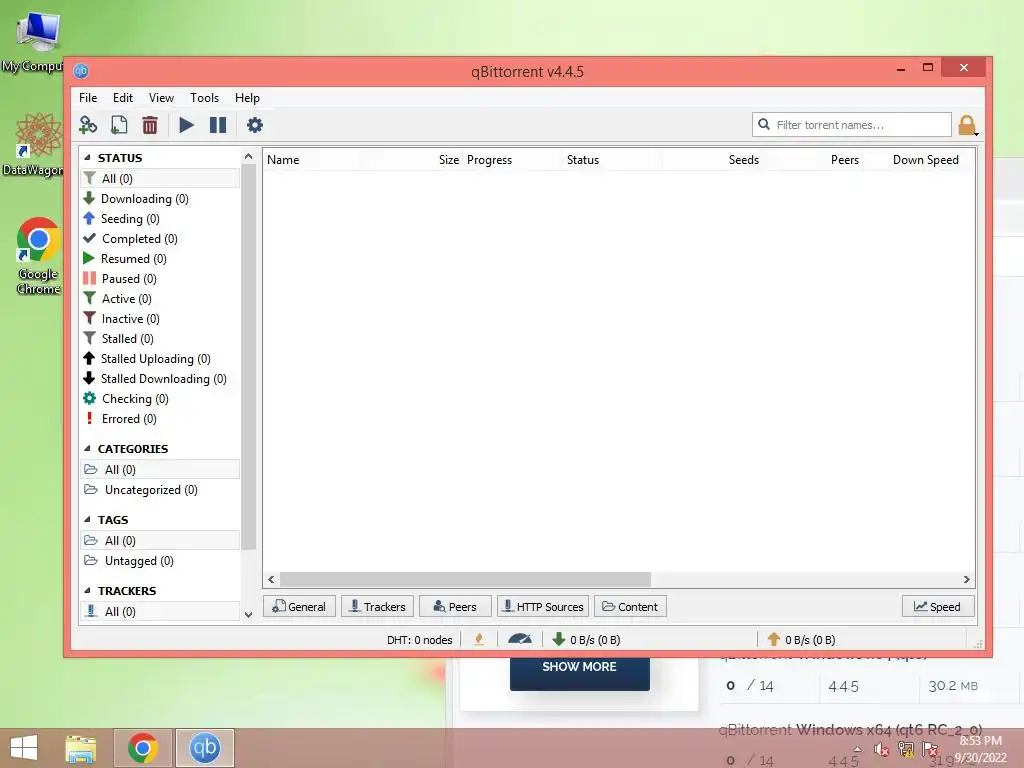The width and height of the screenshot is (1024, 768).
Task: Click the Filter torrent names search field
Action: pos(852,125)
